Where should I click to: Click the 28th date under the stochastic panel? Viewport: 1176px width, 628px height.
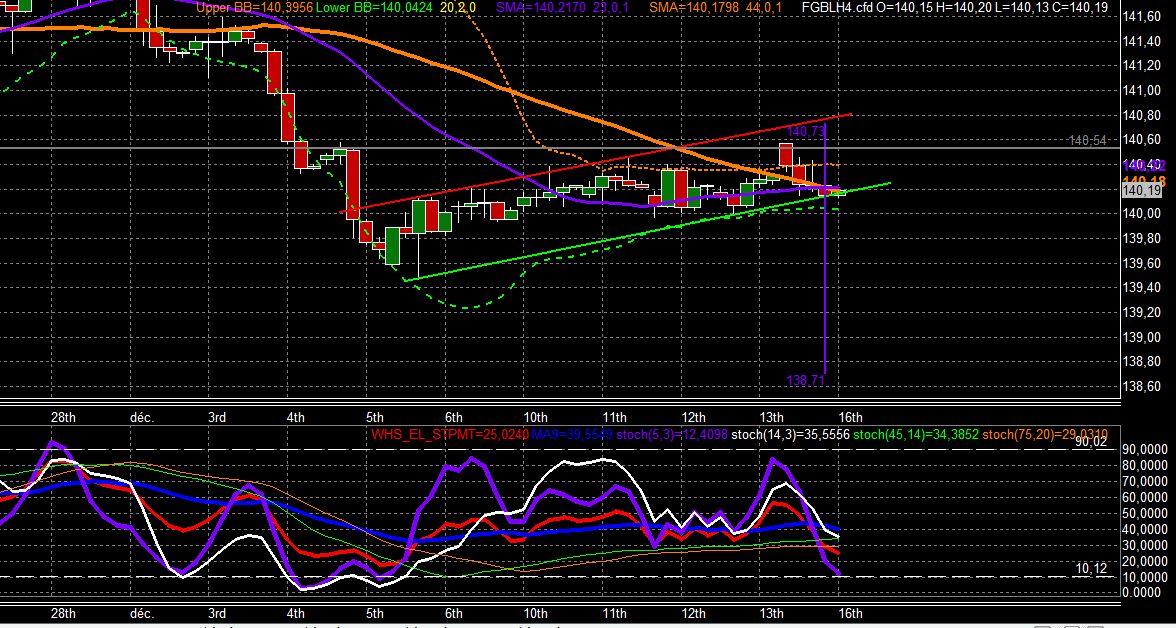click(63, 613)
